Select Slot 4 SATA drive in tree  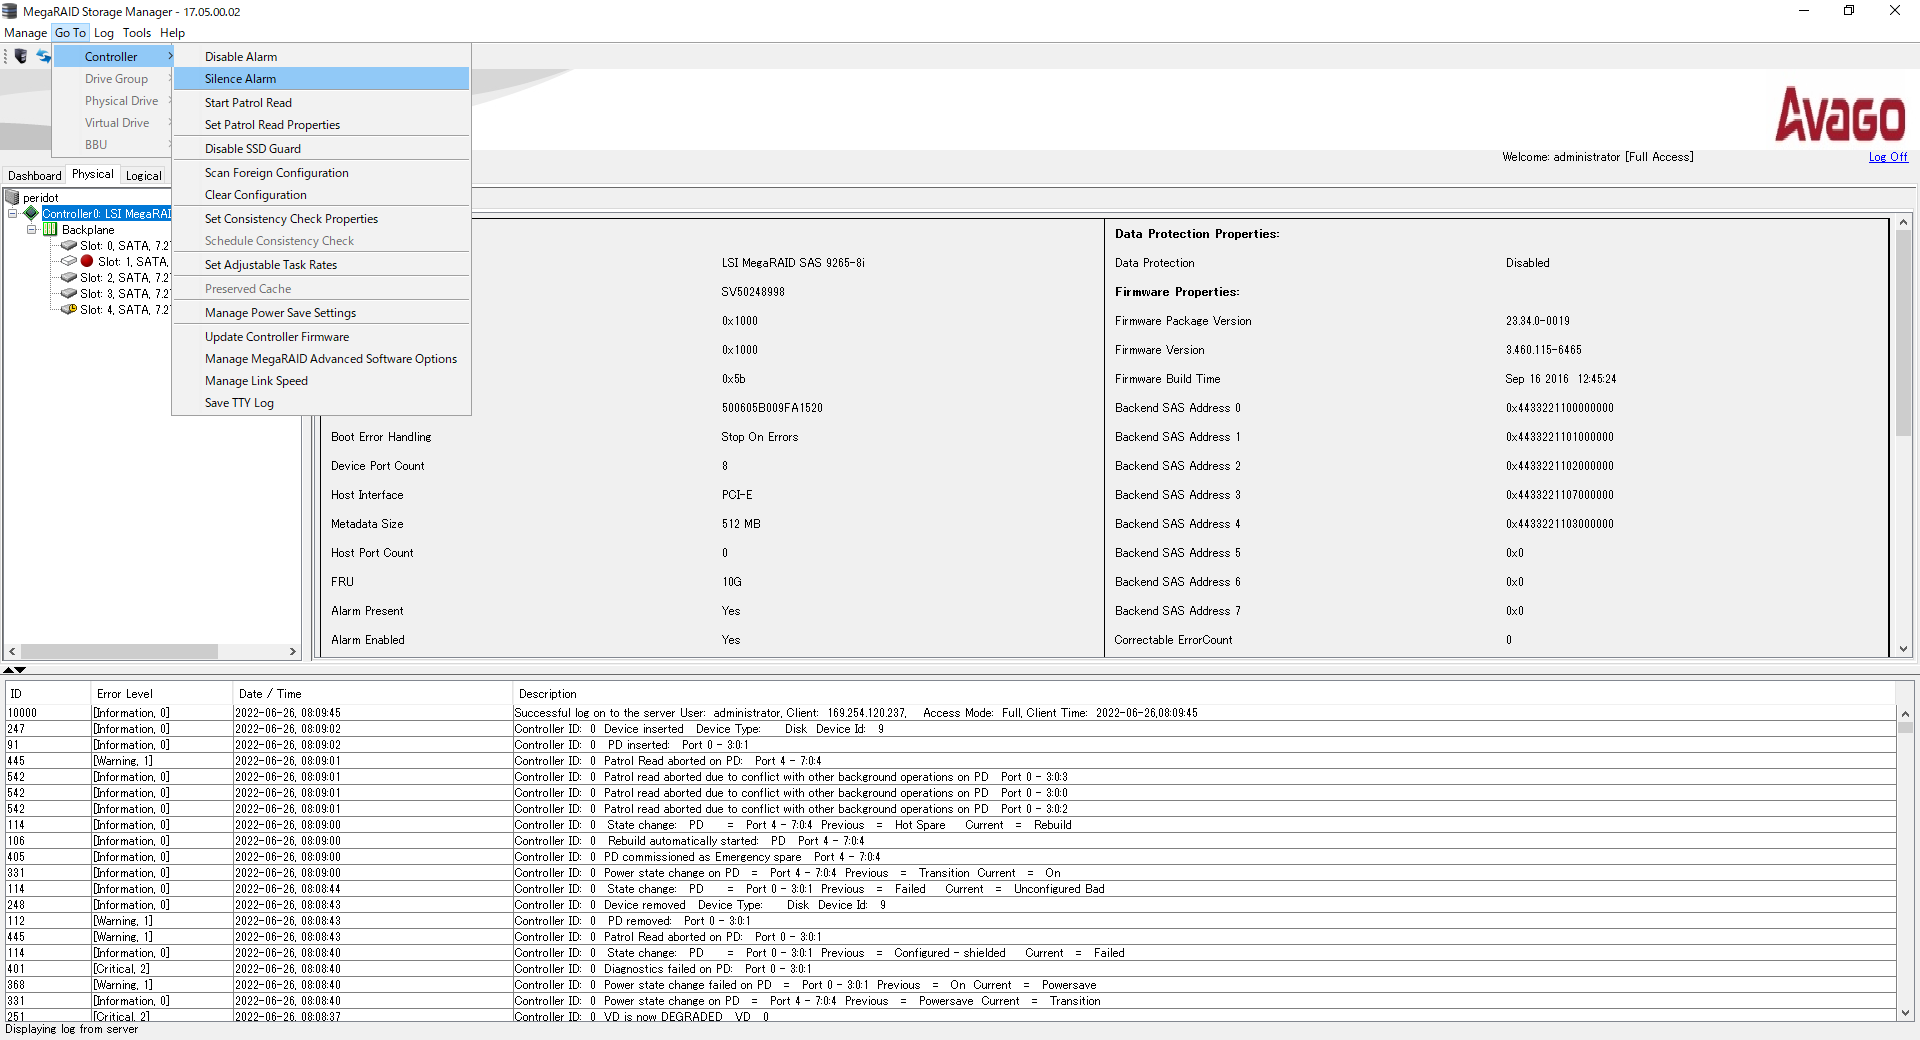(125, 309)
